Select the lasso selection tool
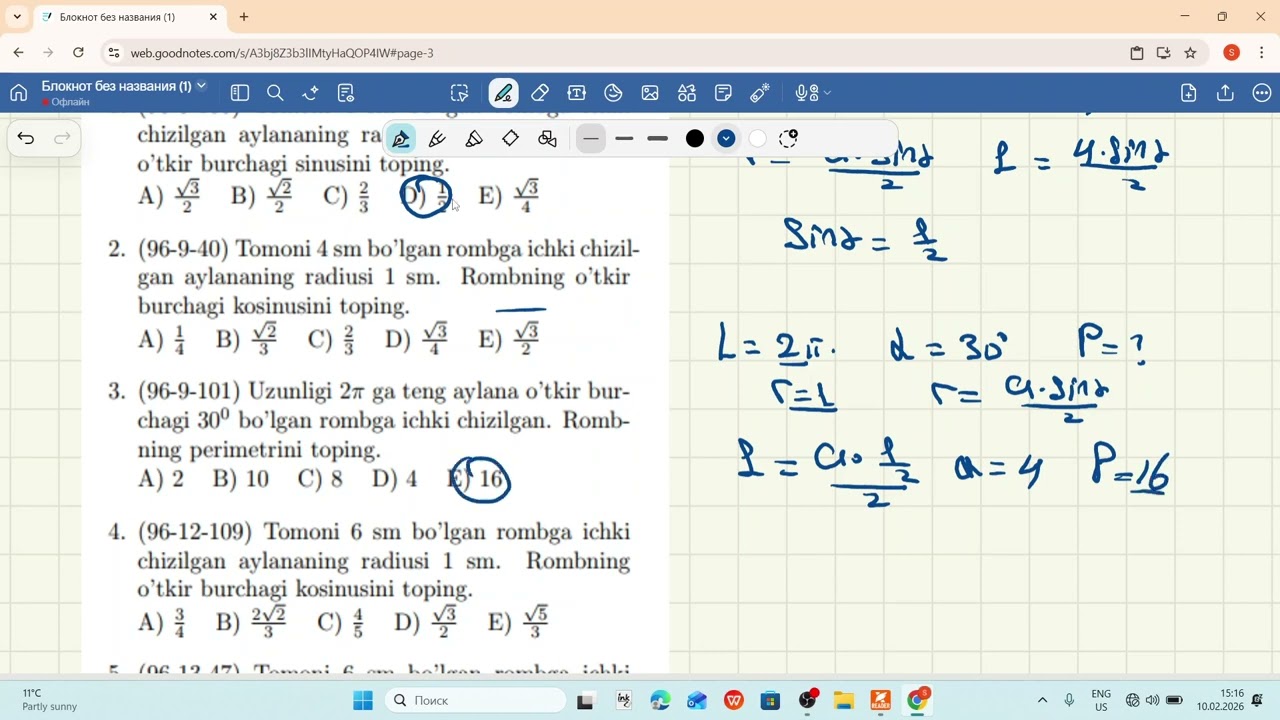This screenshot has height=720, width=1280. (x=460, y=93)
